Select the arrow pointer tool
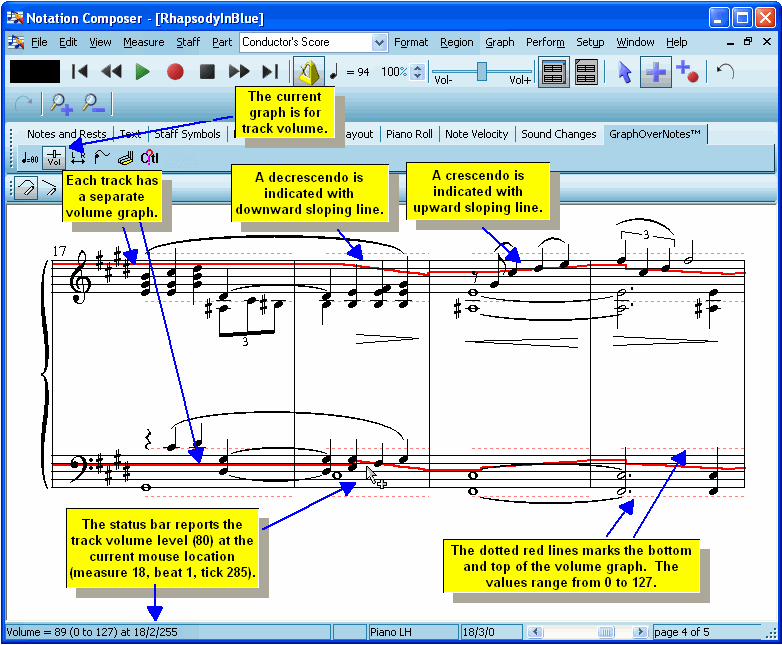782x645 pixels. [625, 72]
